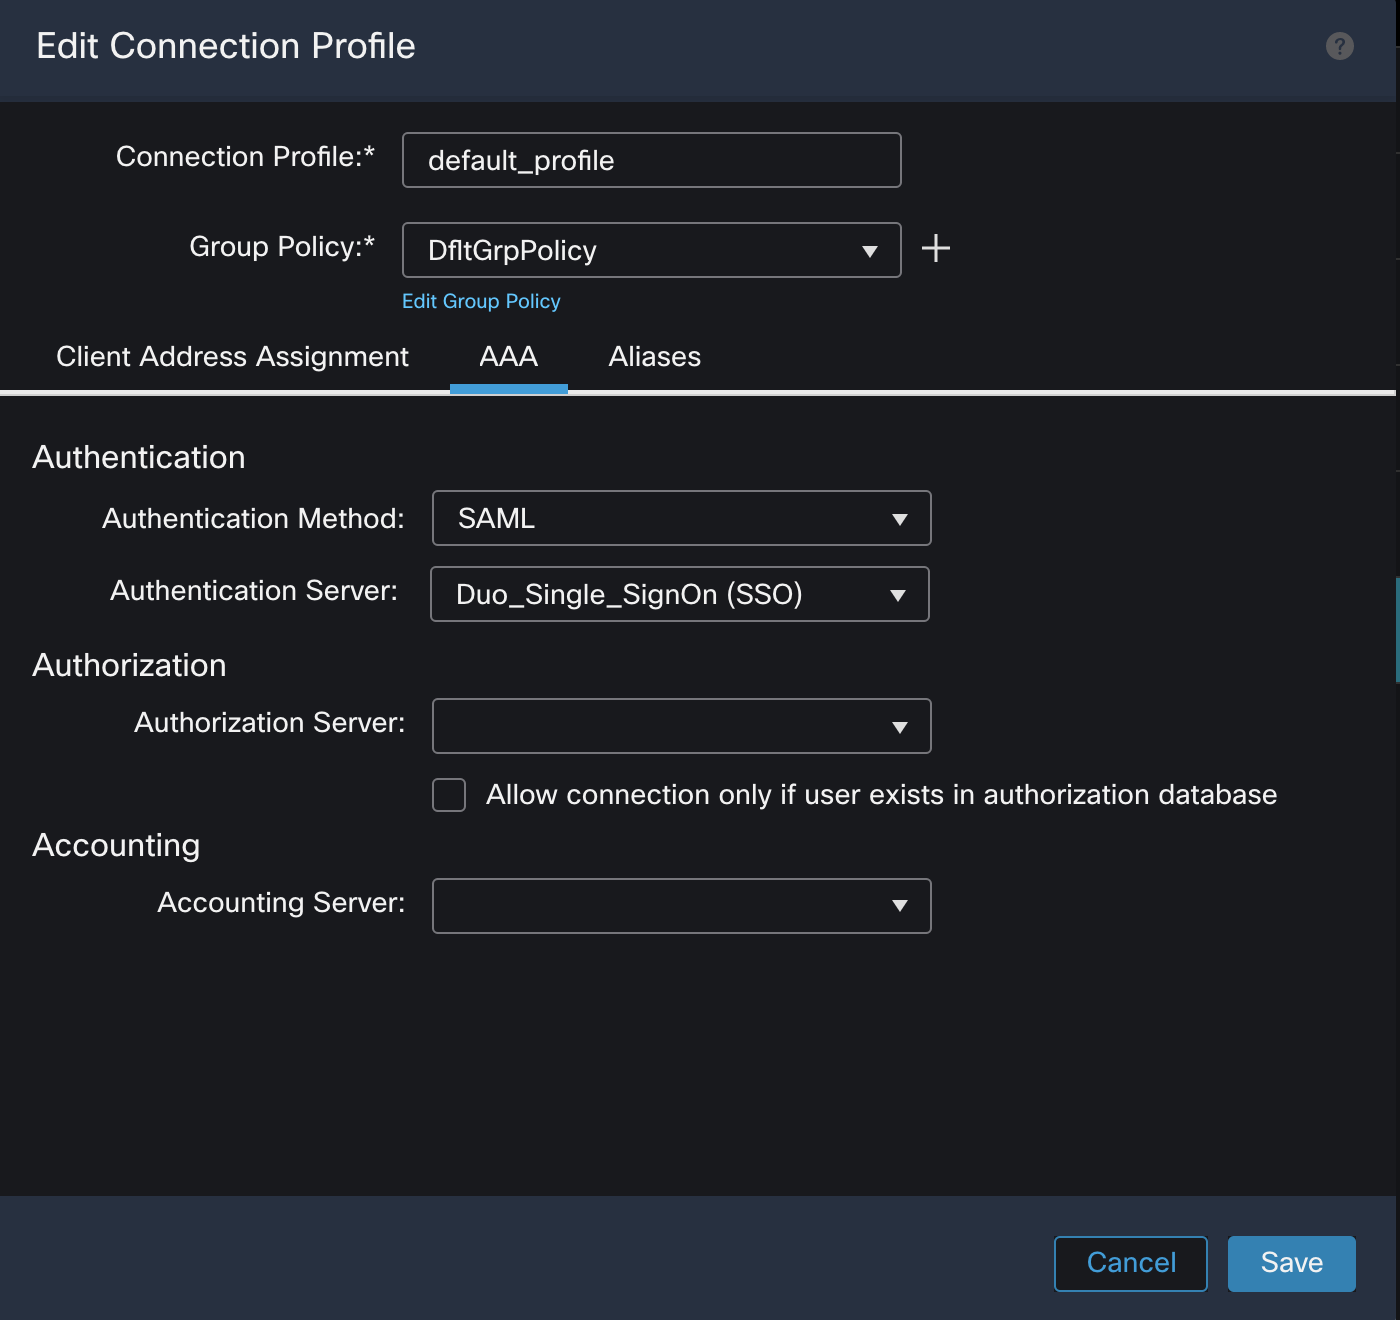Save the connection profile
Screen dimensions: 1400x1320
pyautogui.click(x=1291, y=1263)
